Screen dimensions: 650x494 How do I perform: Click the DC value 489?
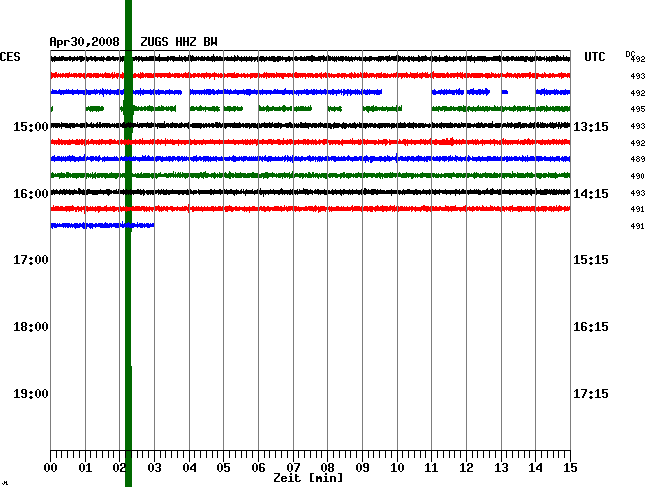pos(638,159)
